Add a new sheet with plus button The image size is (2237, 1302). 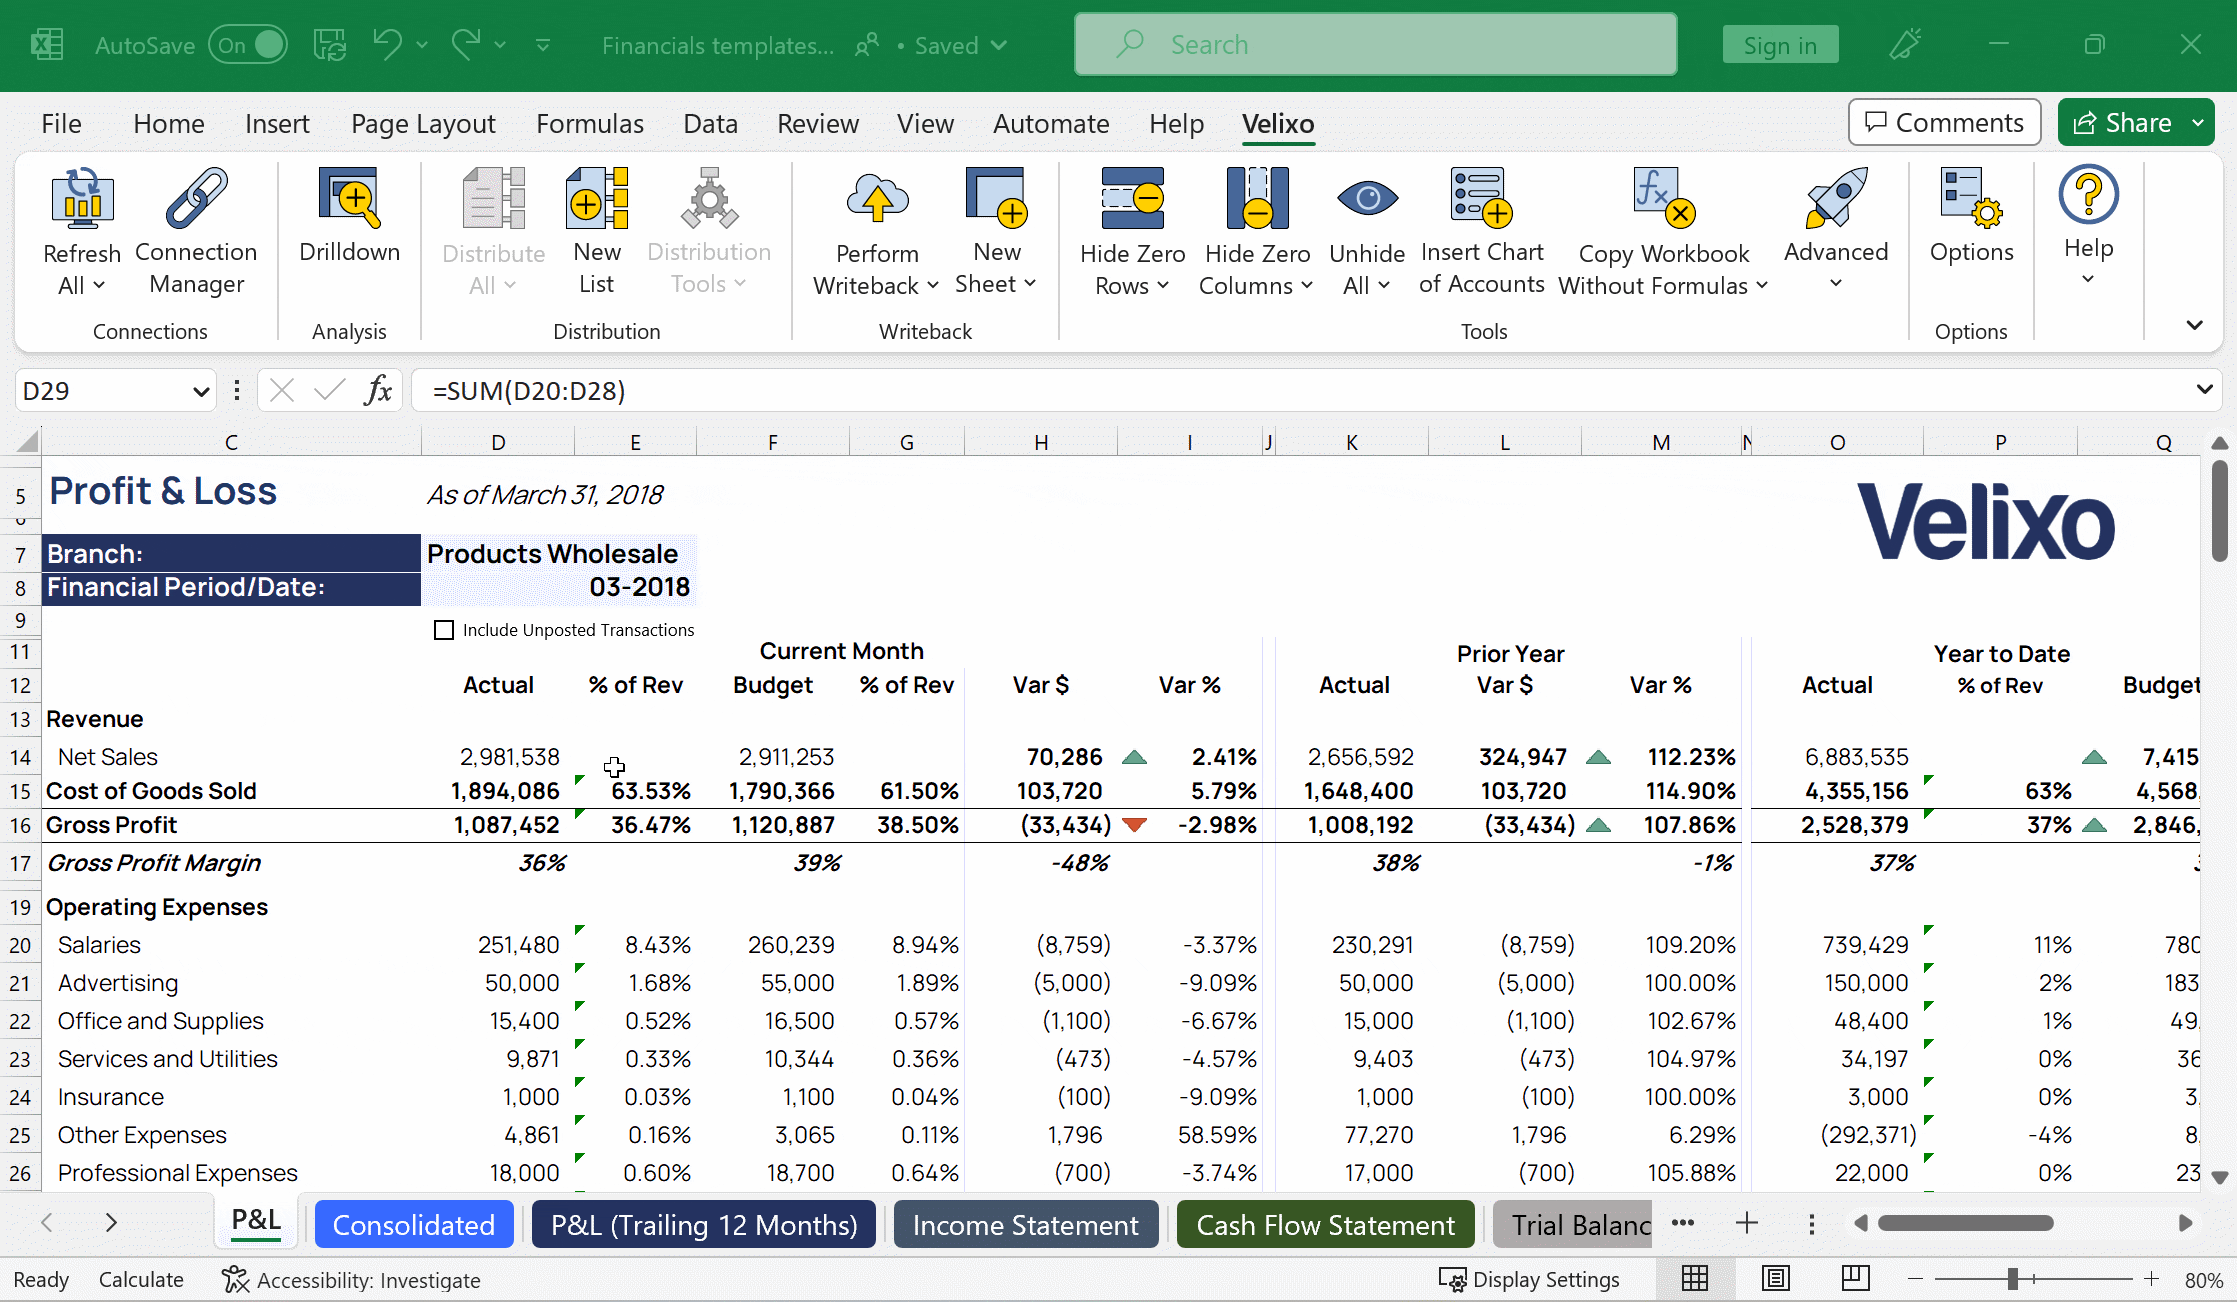pos(1747,1223)
